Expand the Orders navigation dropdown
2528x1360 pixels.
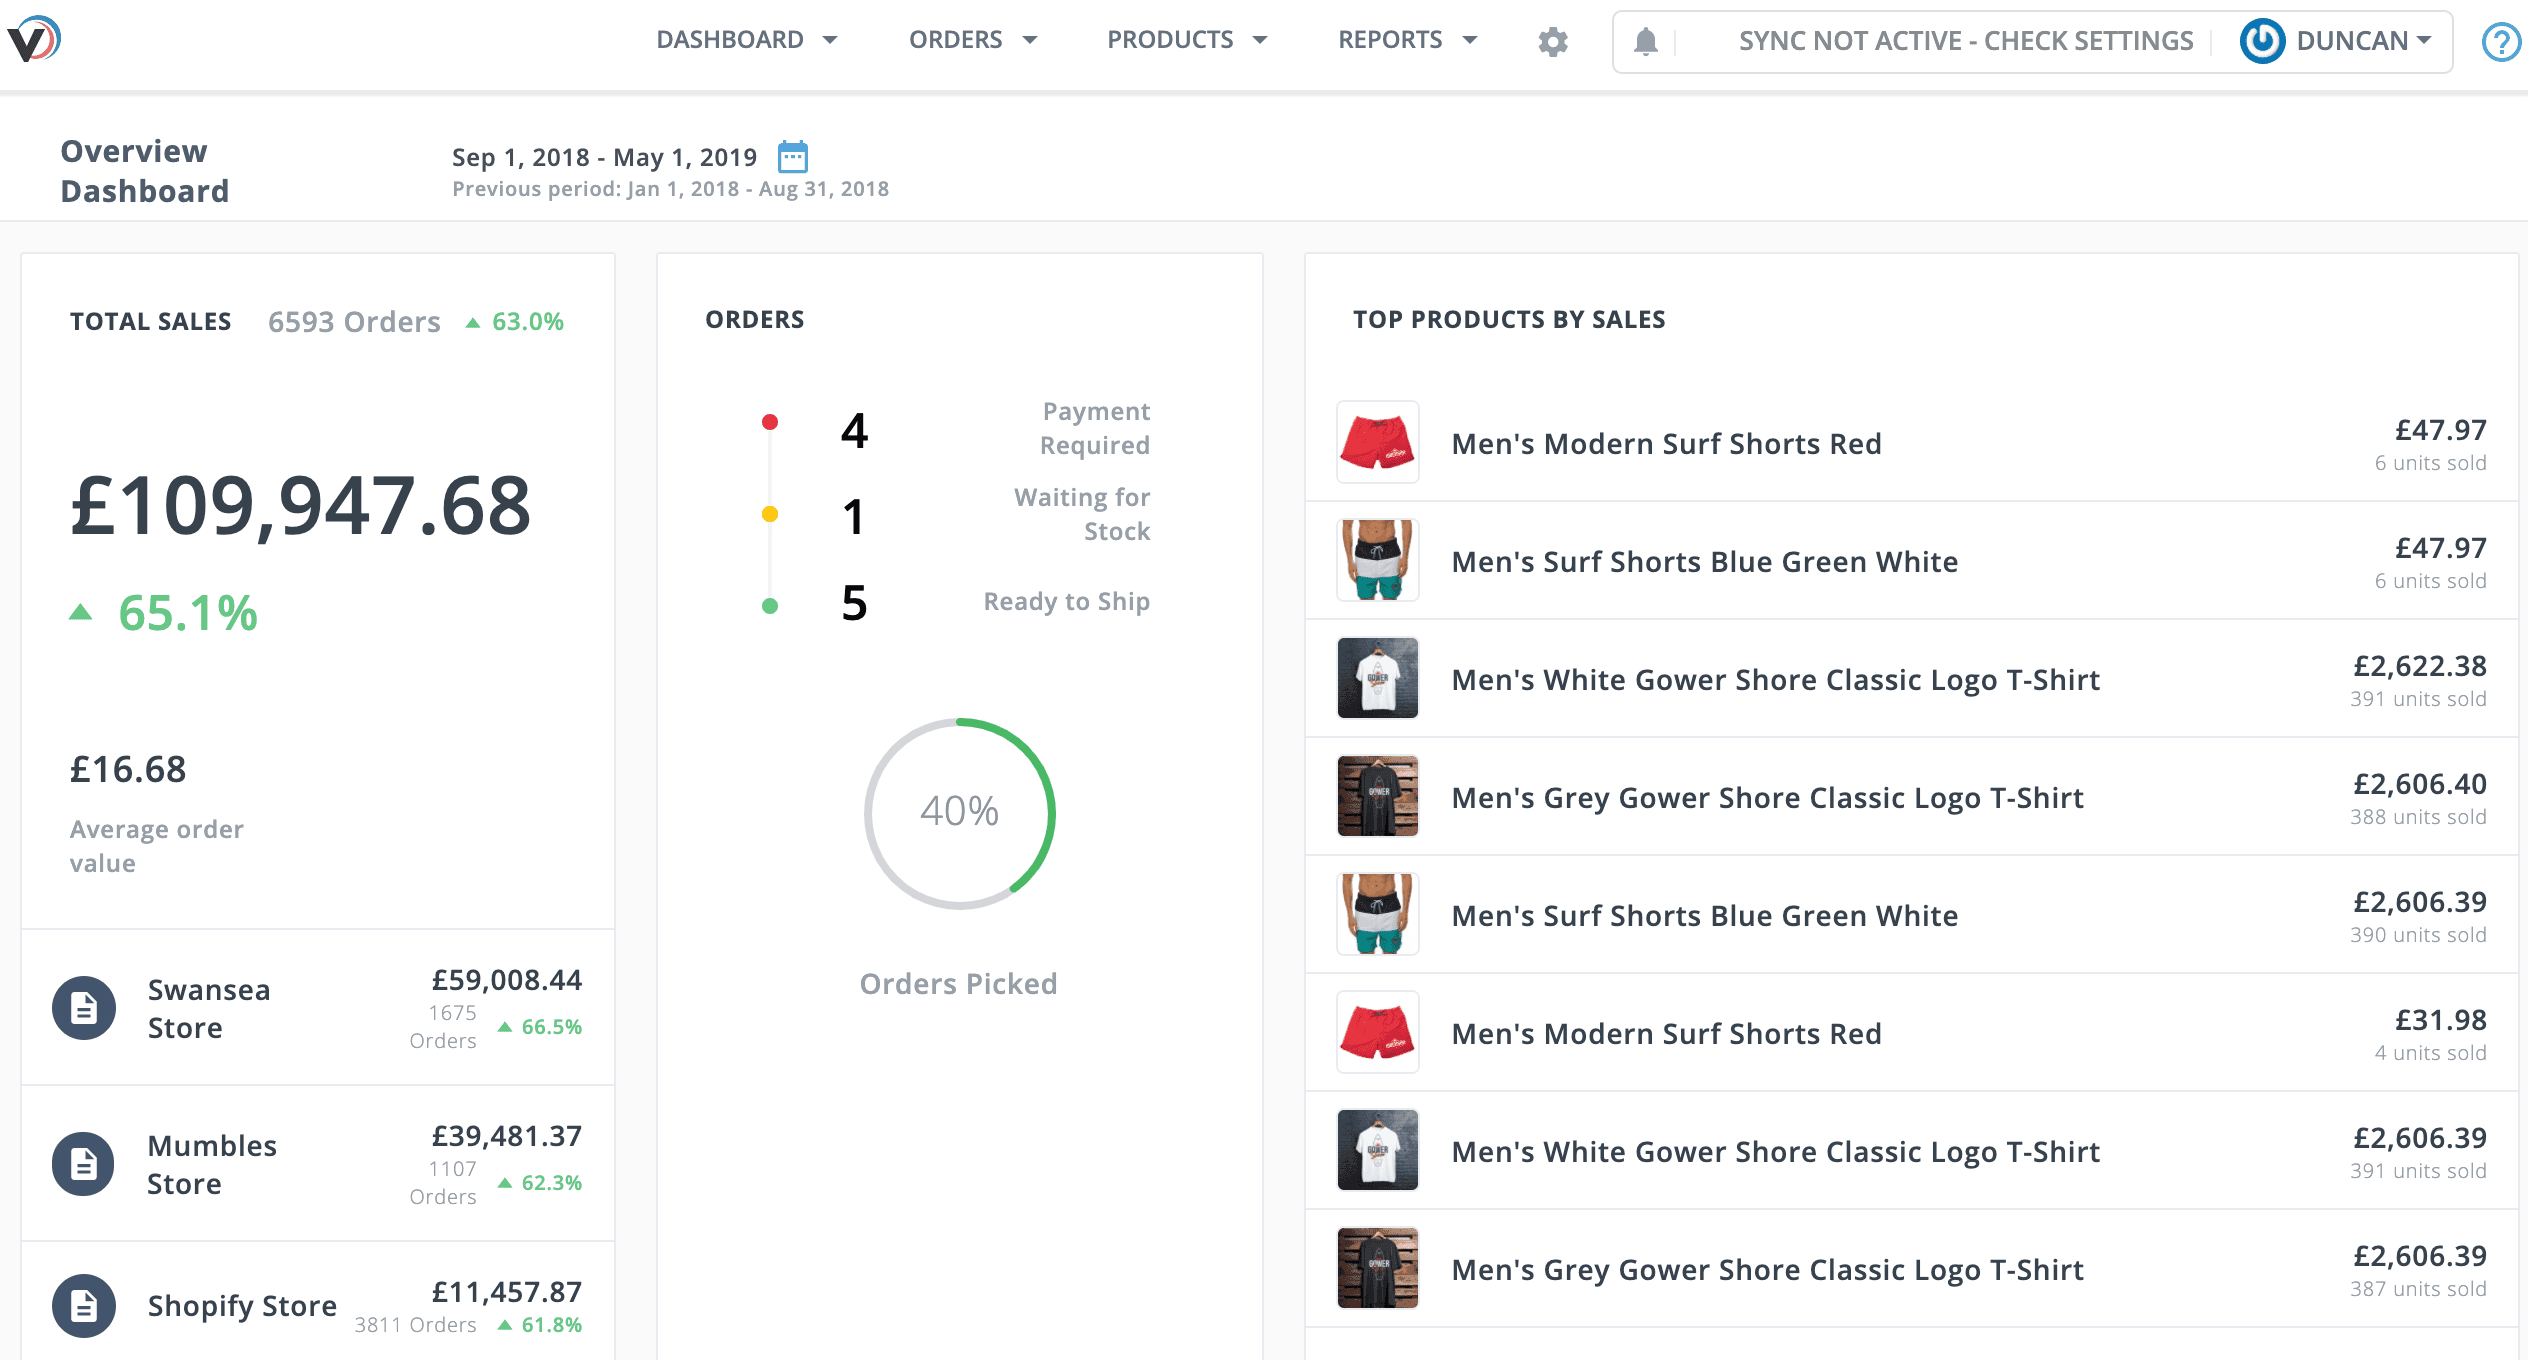tap(973, 42)
